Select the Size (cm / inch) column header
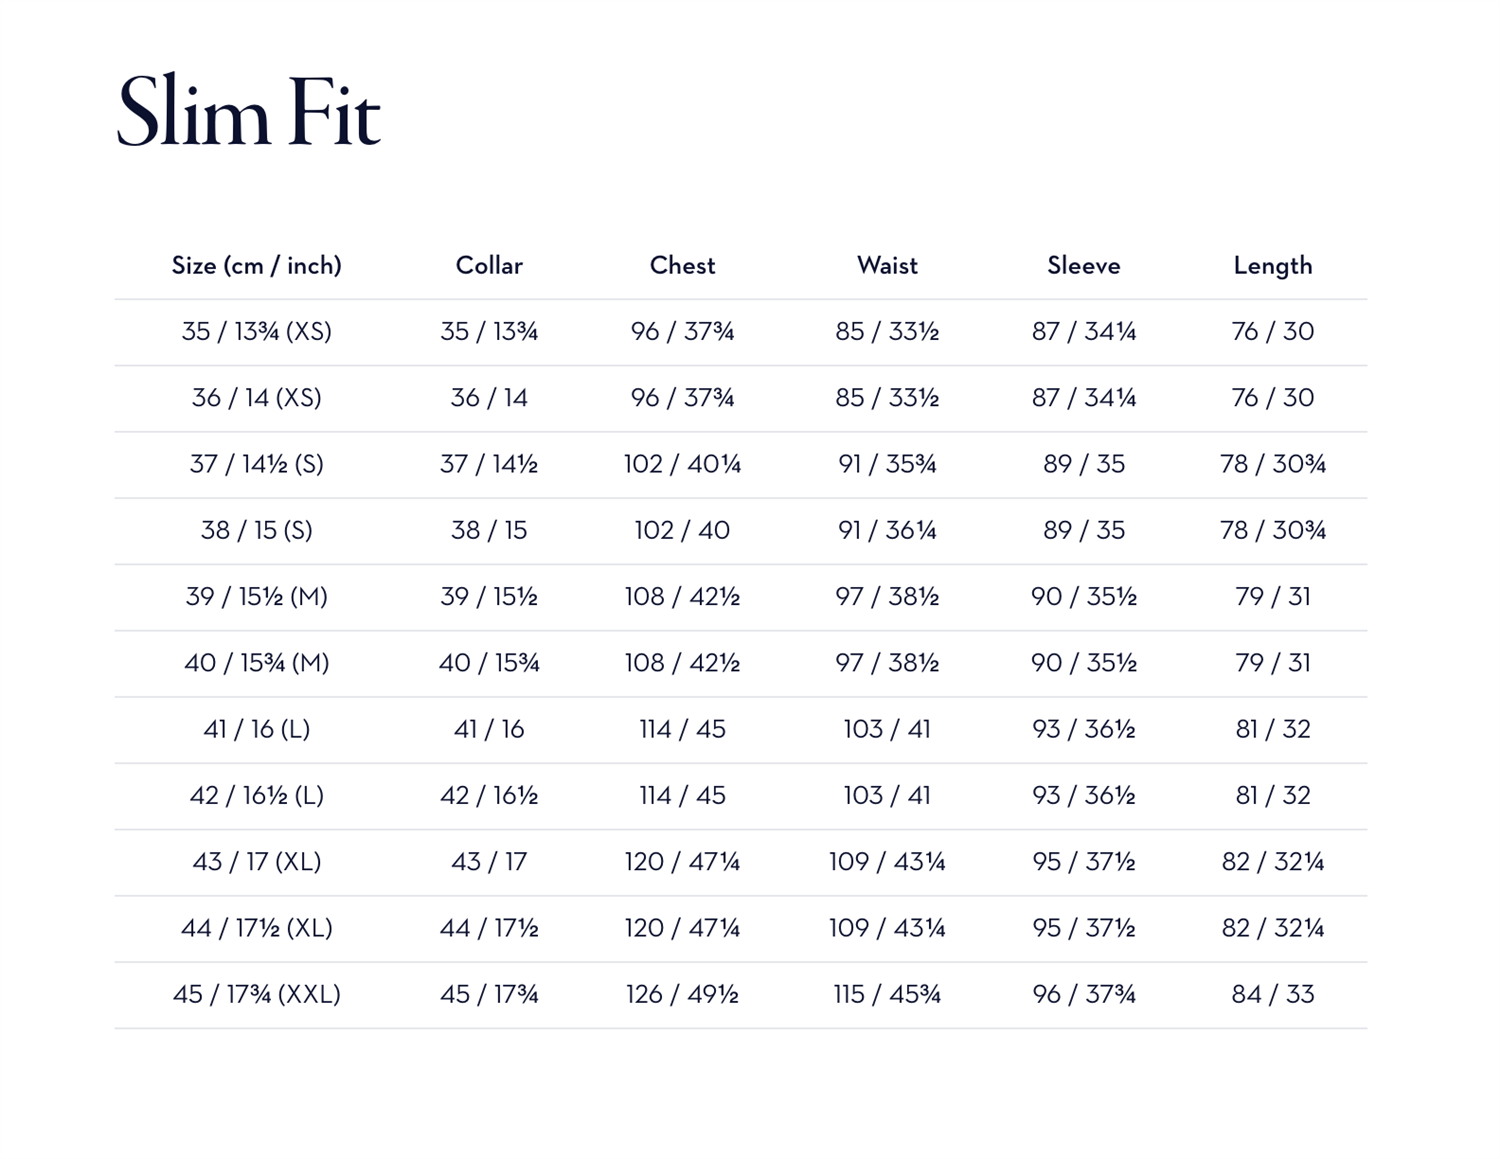The width and height of the screenshot is (1500, 1159). tap(256, 265)
